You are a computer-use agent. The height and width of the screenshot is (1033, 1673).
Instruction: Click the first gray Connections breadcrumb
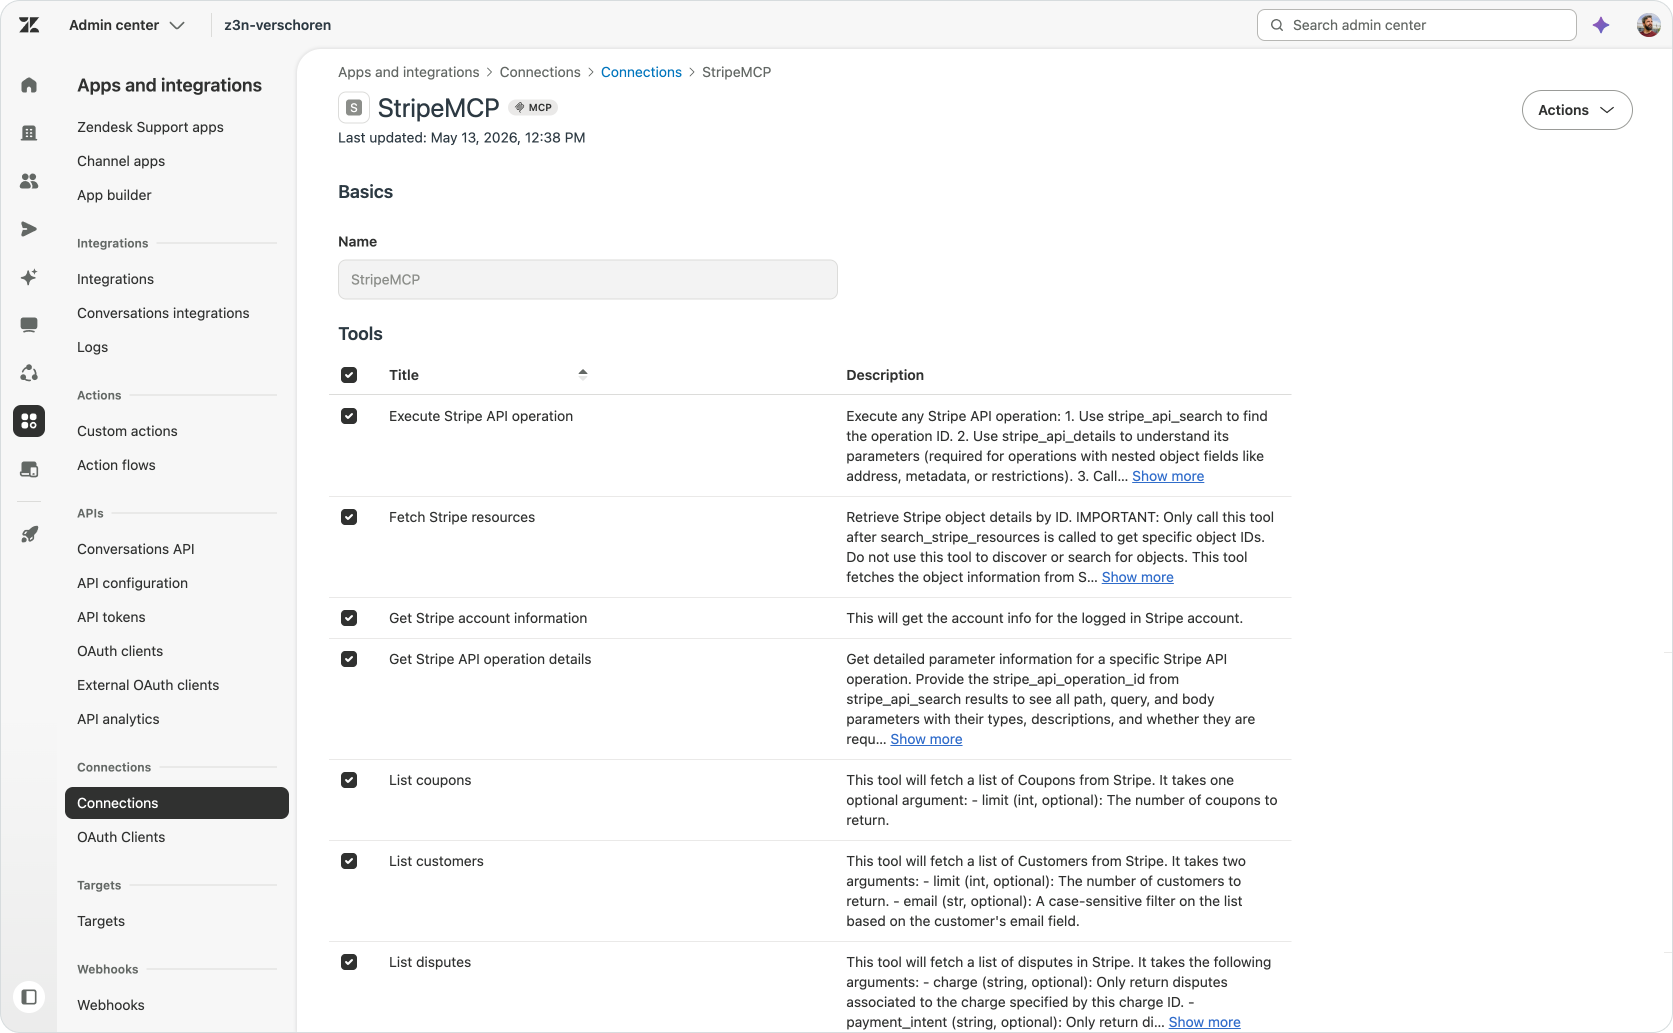(x=540, y=72)
